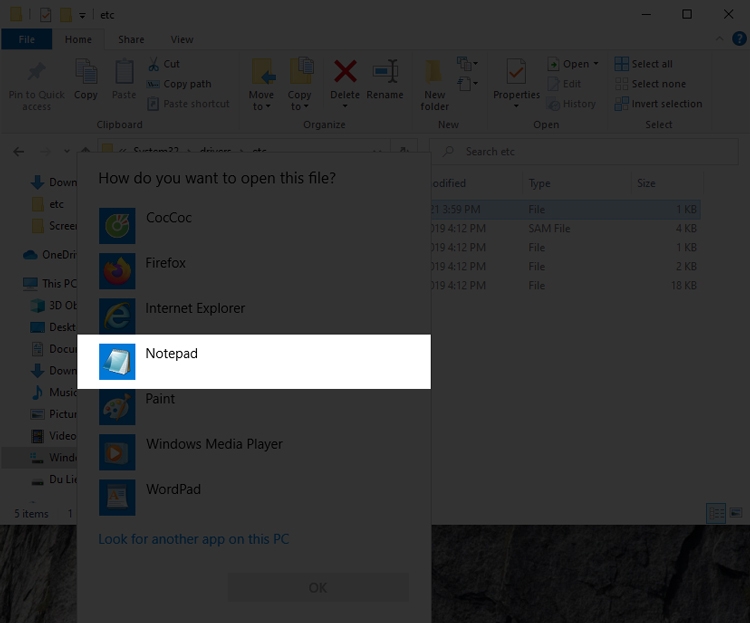Switch to the Share ribbon tab
This screenshot has width=750, height=623.
(131, 39)
